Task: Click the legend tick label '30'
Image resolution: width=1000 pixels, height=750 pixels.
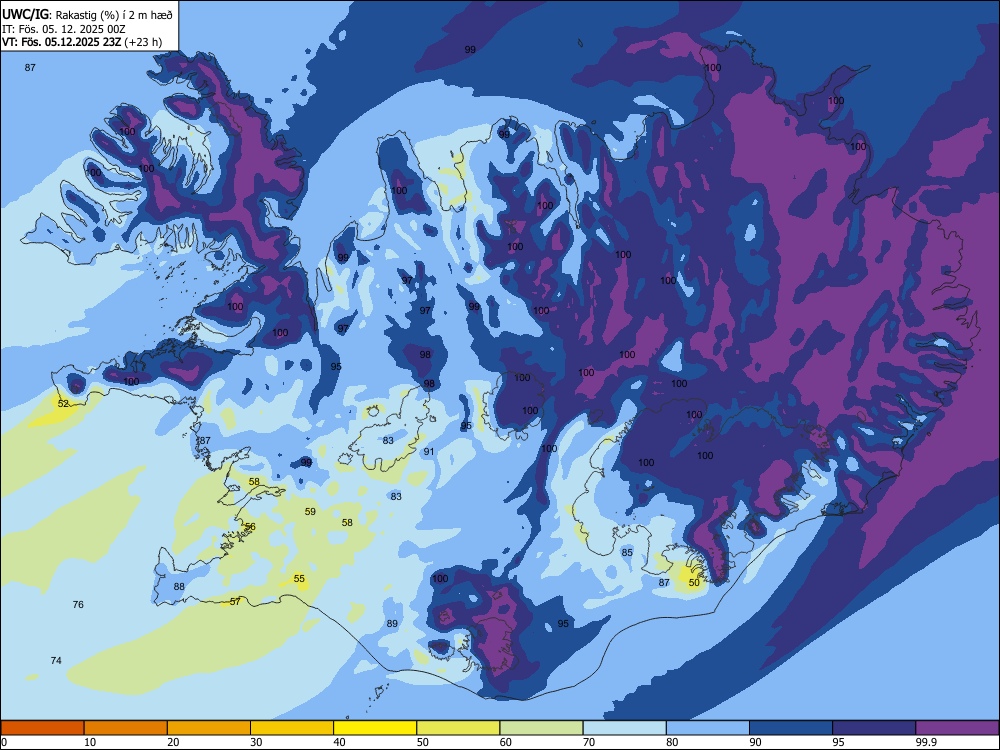Action: pos(256,742)
